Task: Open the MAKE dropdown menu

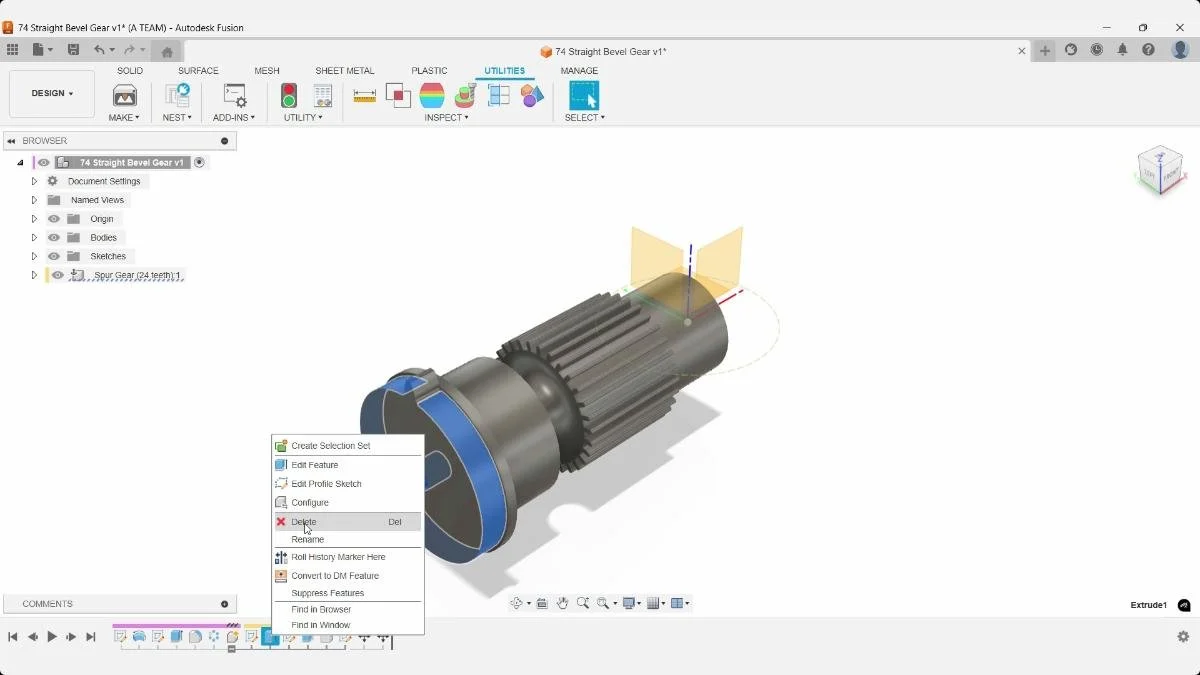Action: click(124, 118)
